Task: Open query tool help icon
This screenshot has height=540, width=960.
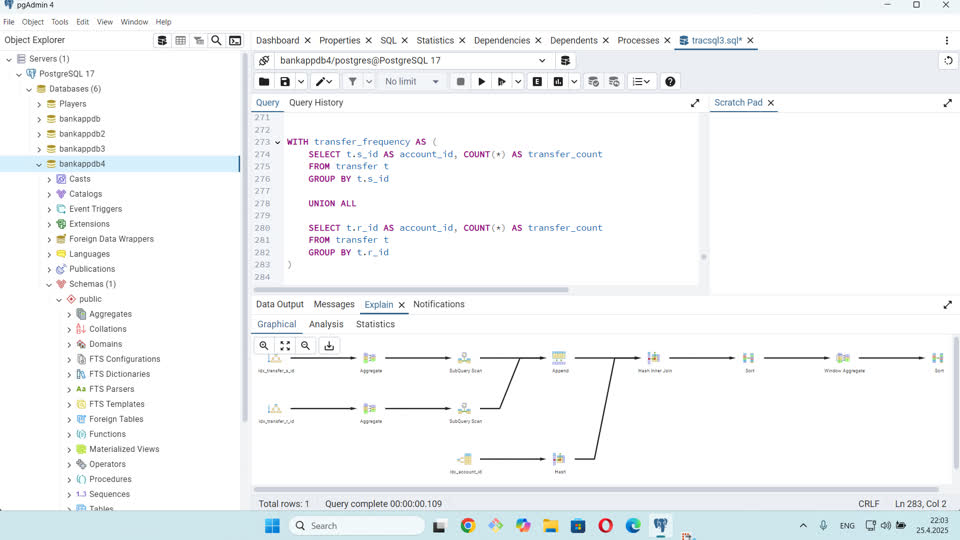Action: click(x=670, y=81)
